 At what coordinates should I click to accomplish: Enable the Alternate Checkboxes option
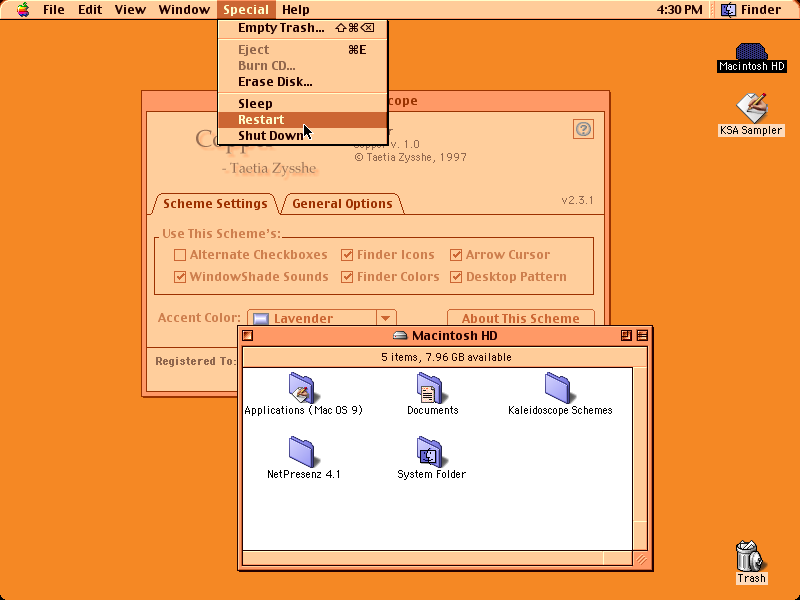[x=180, y=255]
